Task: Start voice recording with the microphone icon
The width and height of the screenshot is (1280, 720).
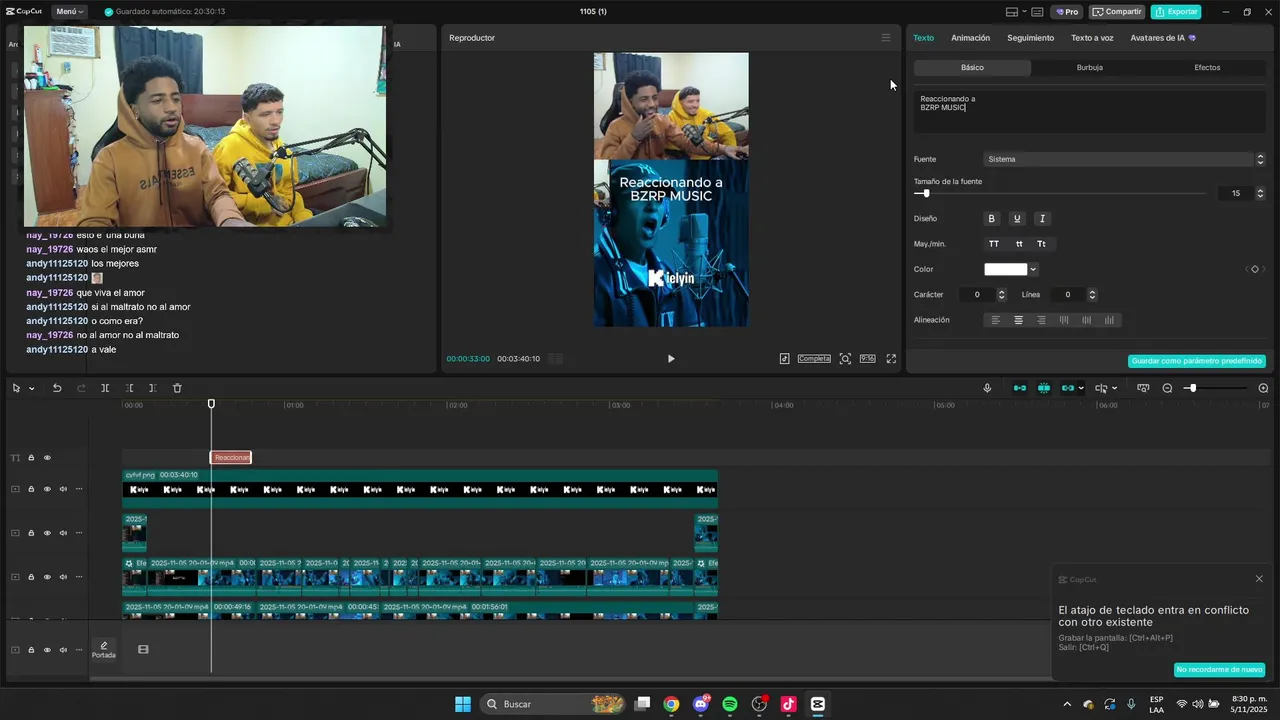Action: click(x=987, y=388)
